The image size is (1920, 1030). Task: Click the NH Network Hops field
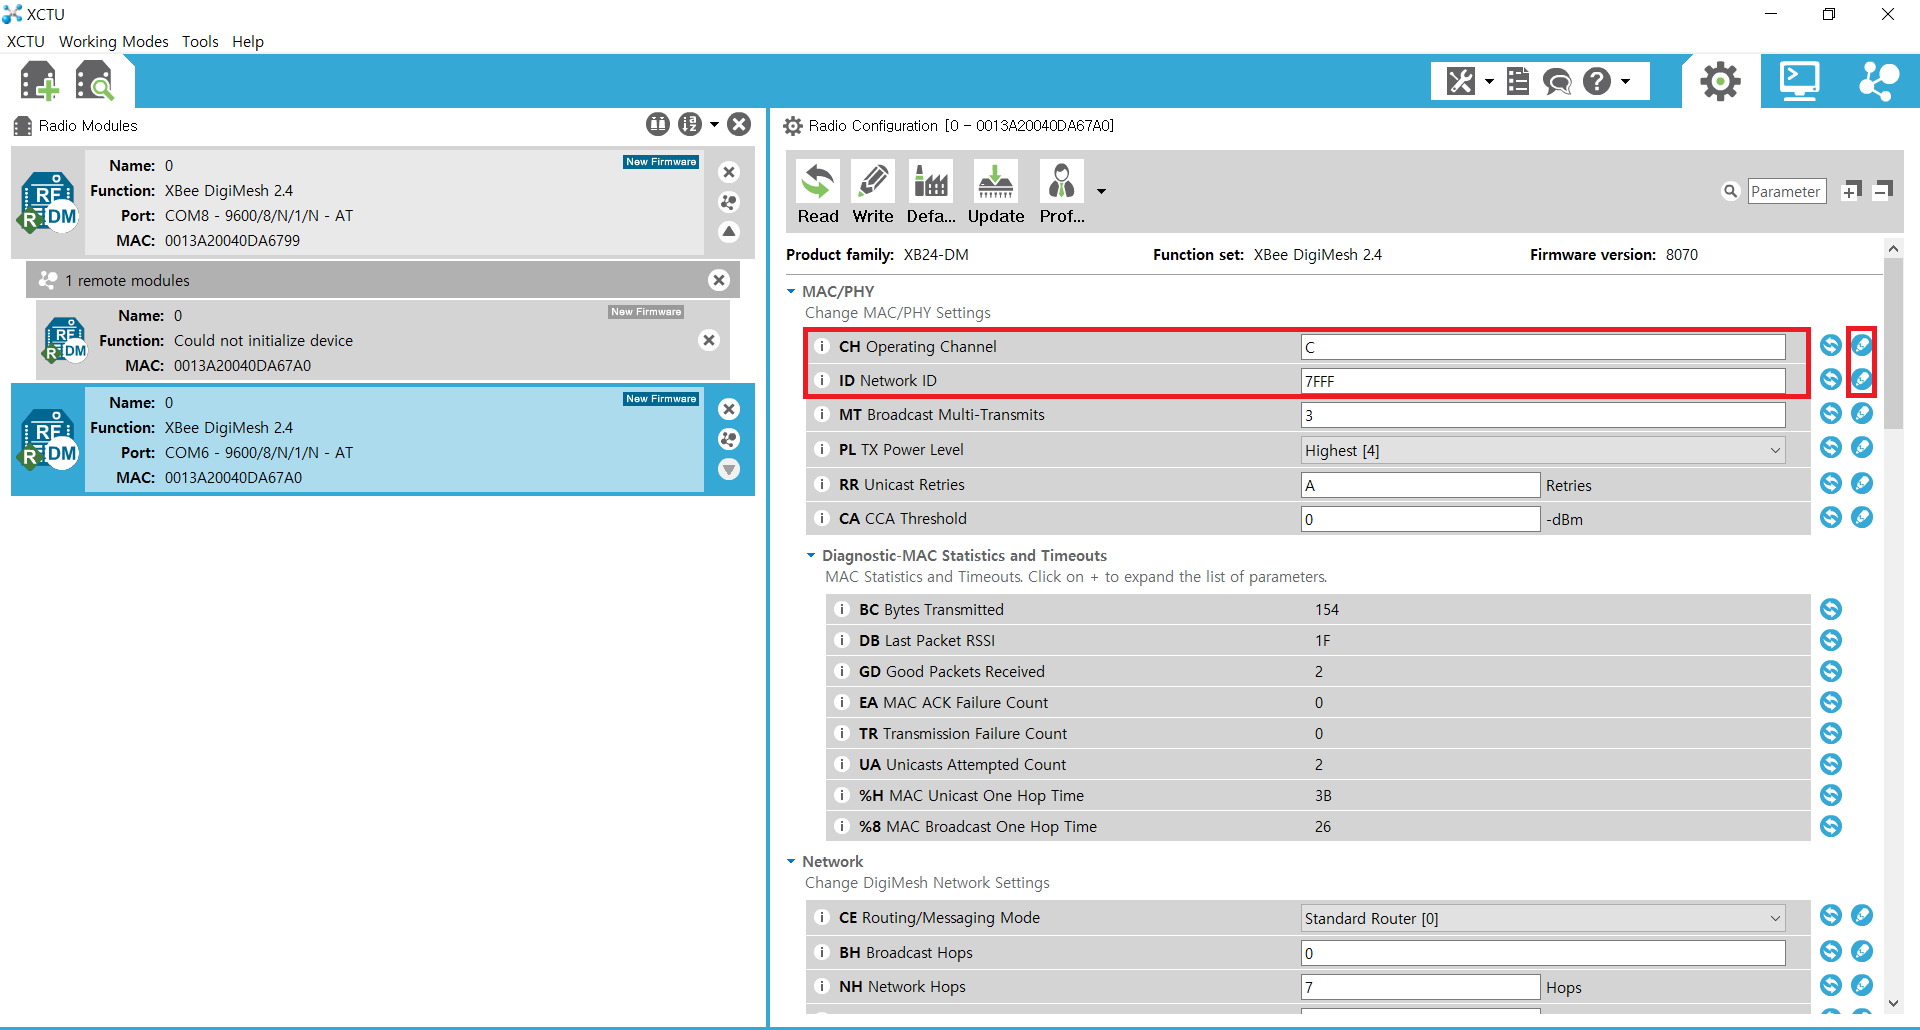pyautogui.click(x=1420, y=987)
